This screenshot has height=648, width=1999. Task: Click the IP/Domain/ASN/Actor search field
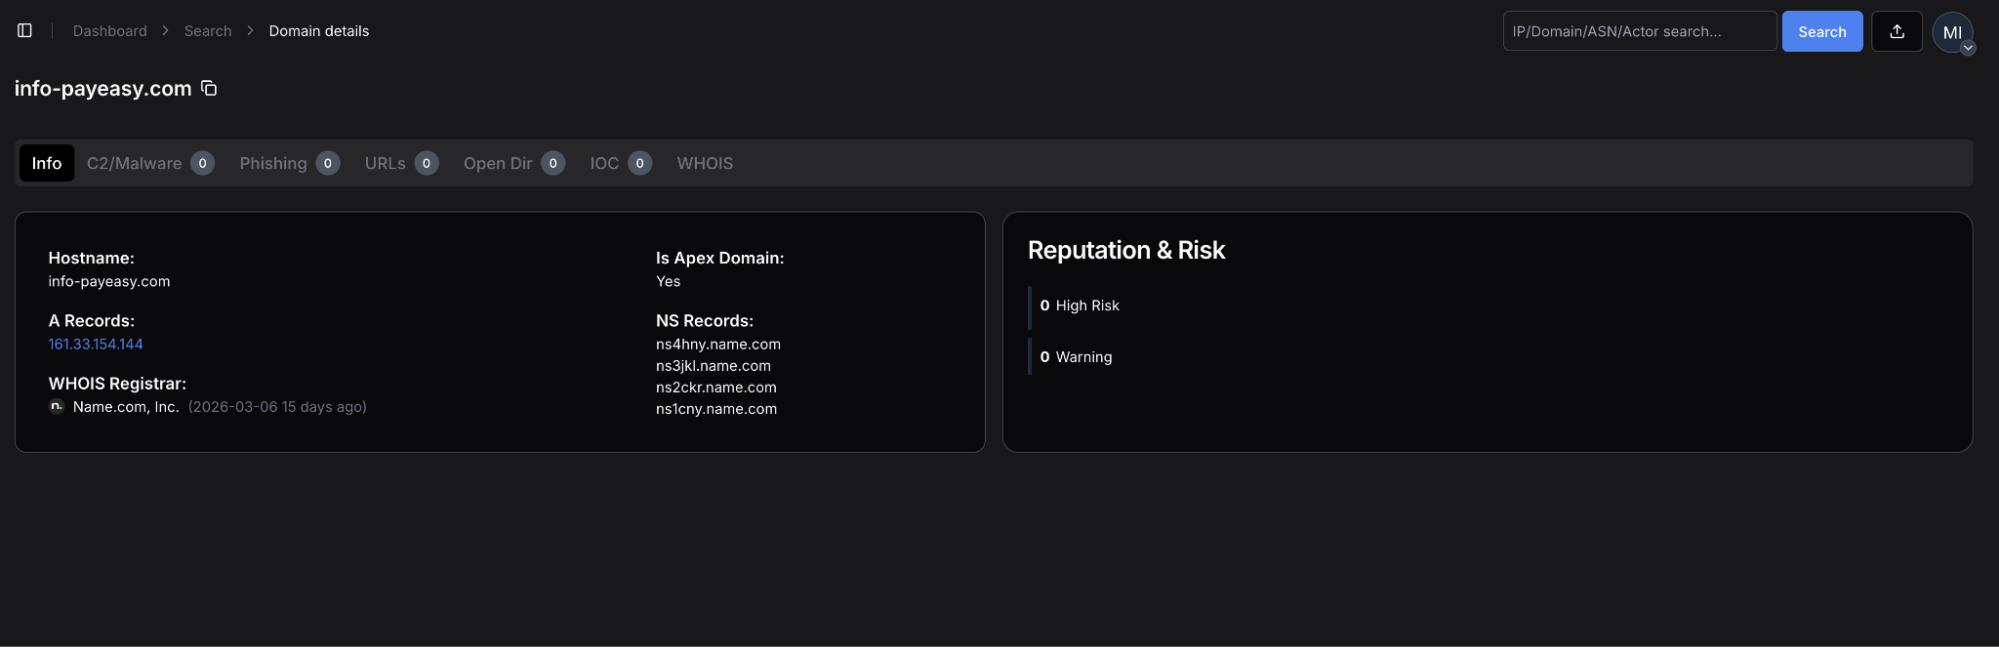[1638, 31]
